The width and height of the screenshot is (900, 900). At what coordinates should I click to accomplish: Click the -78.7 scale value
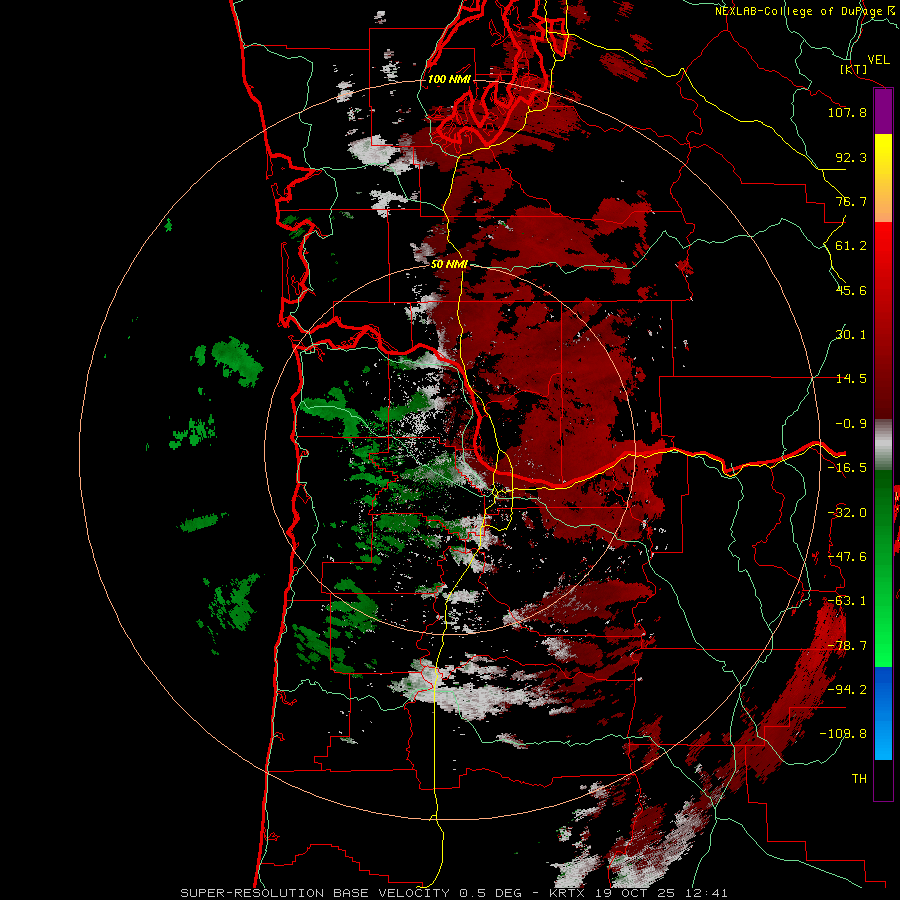point(847,646)
